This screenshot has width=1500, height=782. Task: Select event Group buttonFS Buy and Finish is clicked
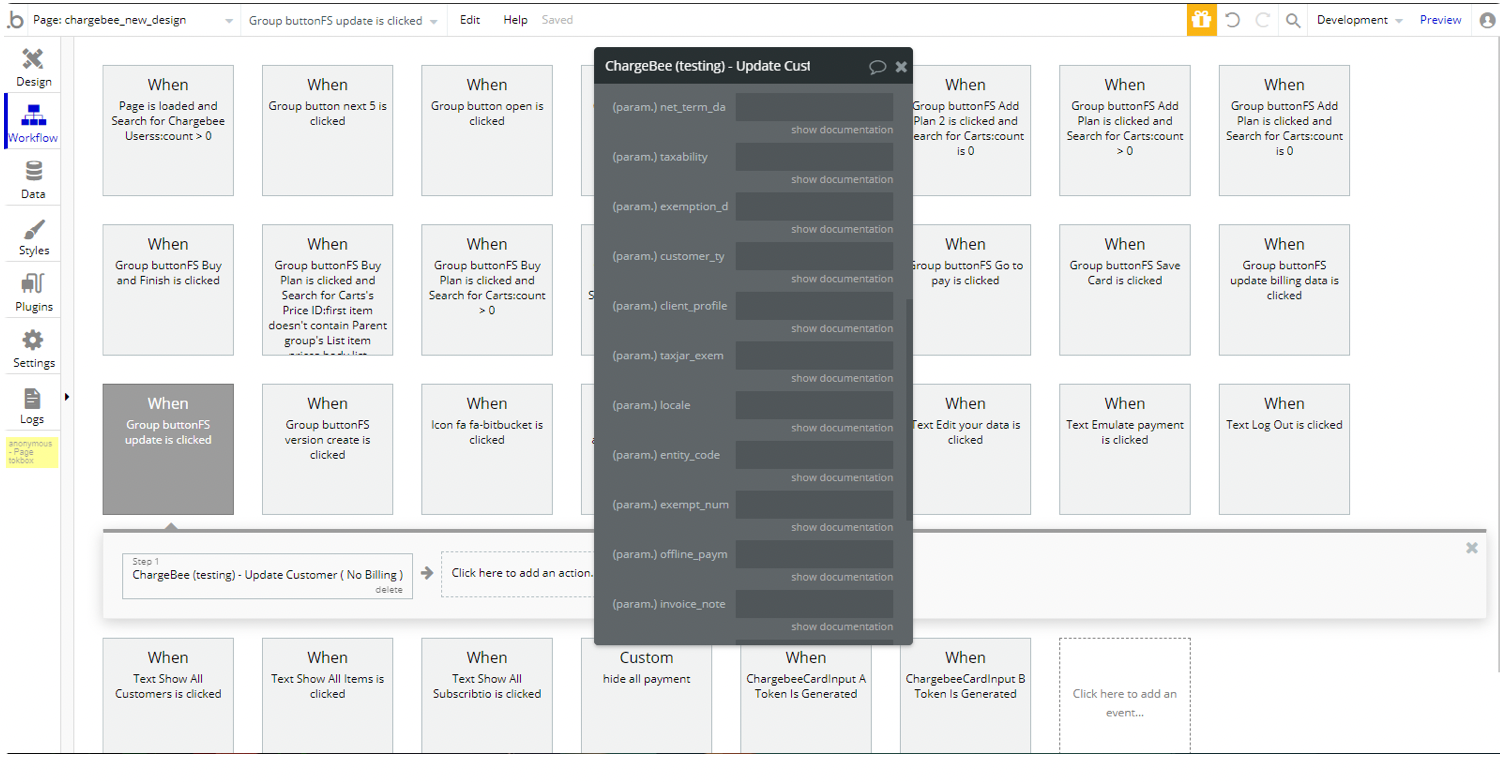coord(168,290)
